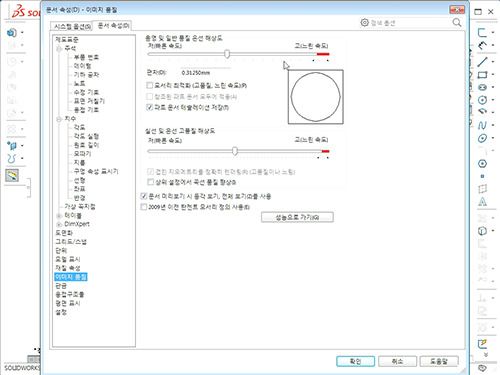500x375 pixels.
Task: Select '용접구조물' in the tree
Action: coord(70,294)
